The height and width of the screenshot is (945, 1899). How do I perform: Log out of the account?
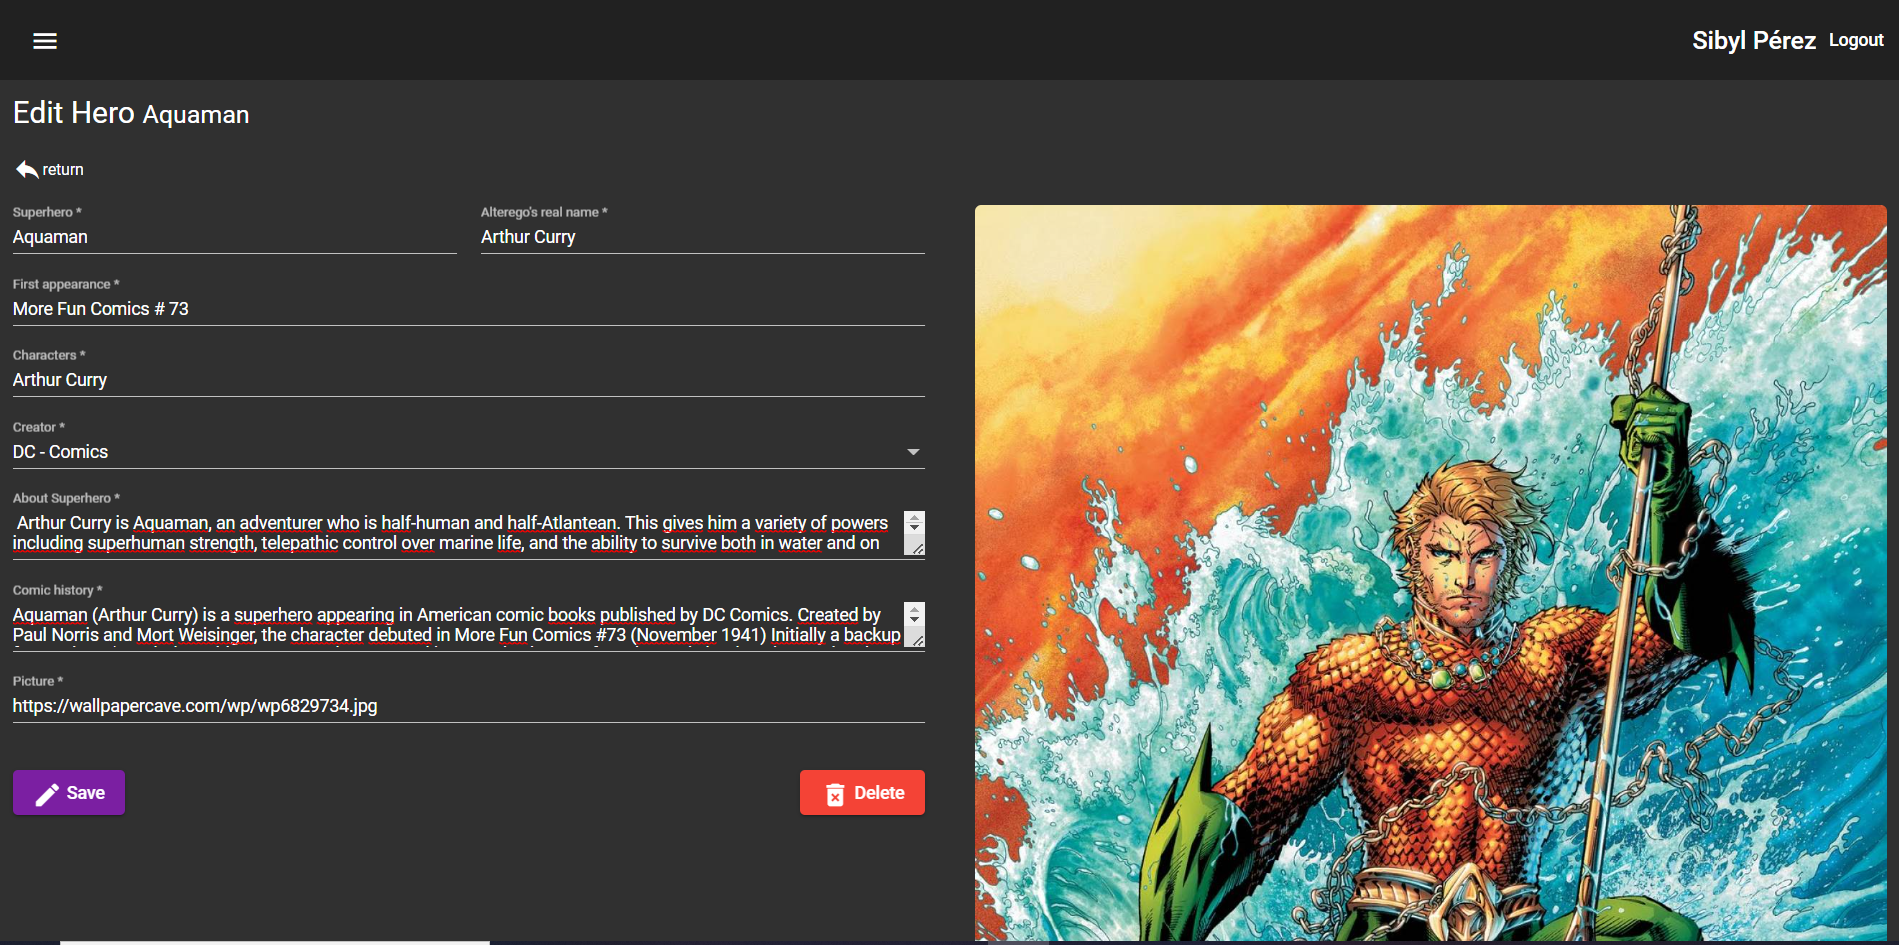tap(1856, 40)
